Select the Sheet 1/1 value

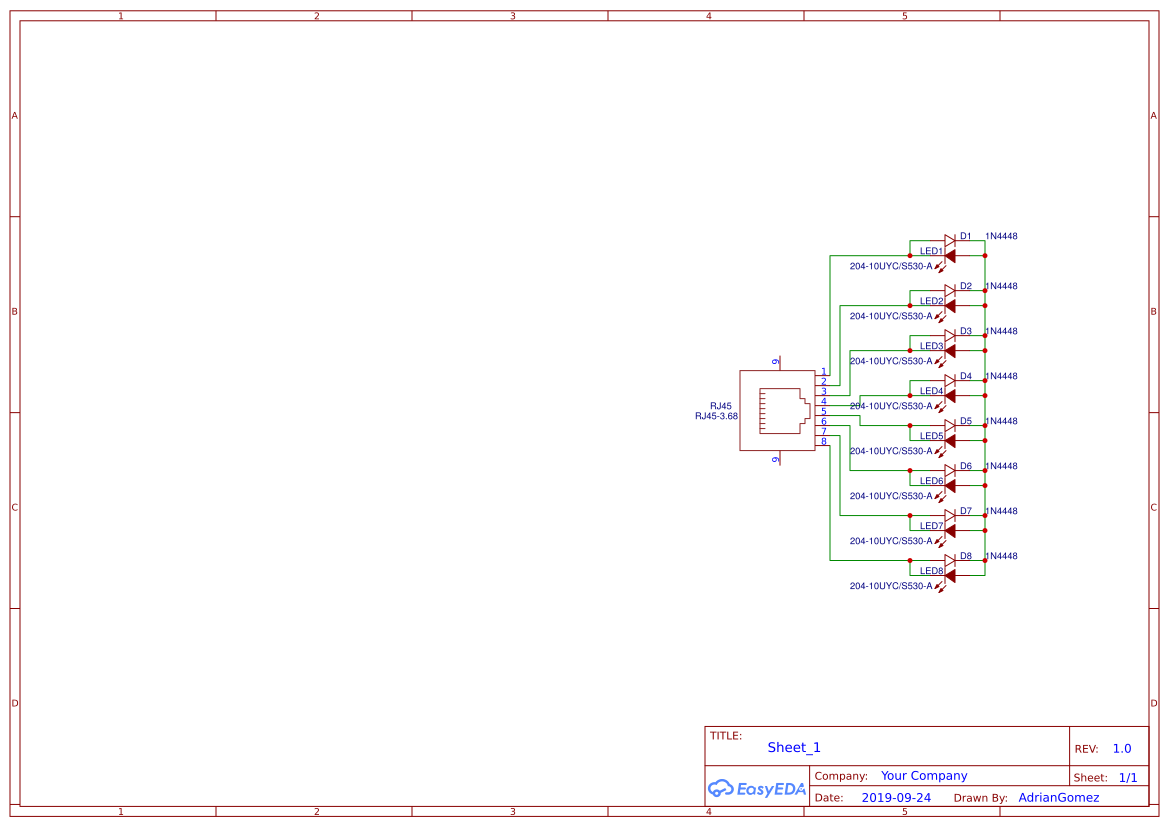pyautogui.click(x=1129, y=777)
